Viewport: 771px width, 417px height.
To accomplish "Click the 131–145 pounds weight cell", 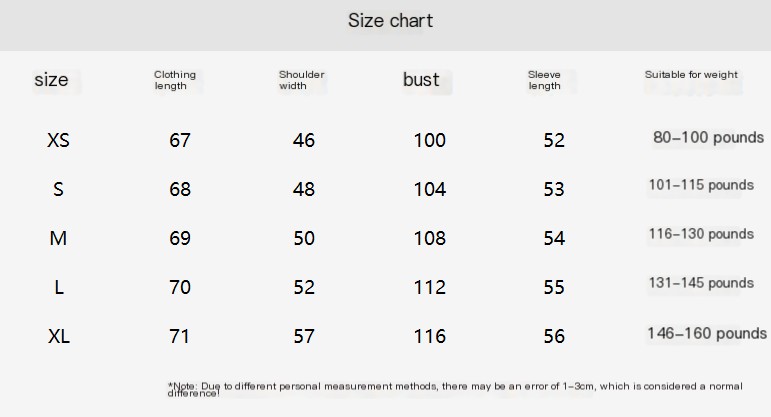I will (x=700, y=283).
